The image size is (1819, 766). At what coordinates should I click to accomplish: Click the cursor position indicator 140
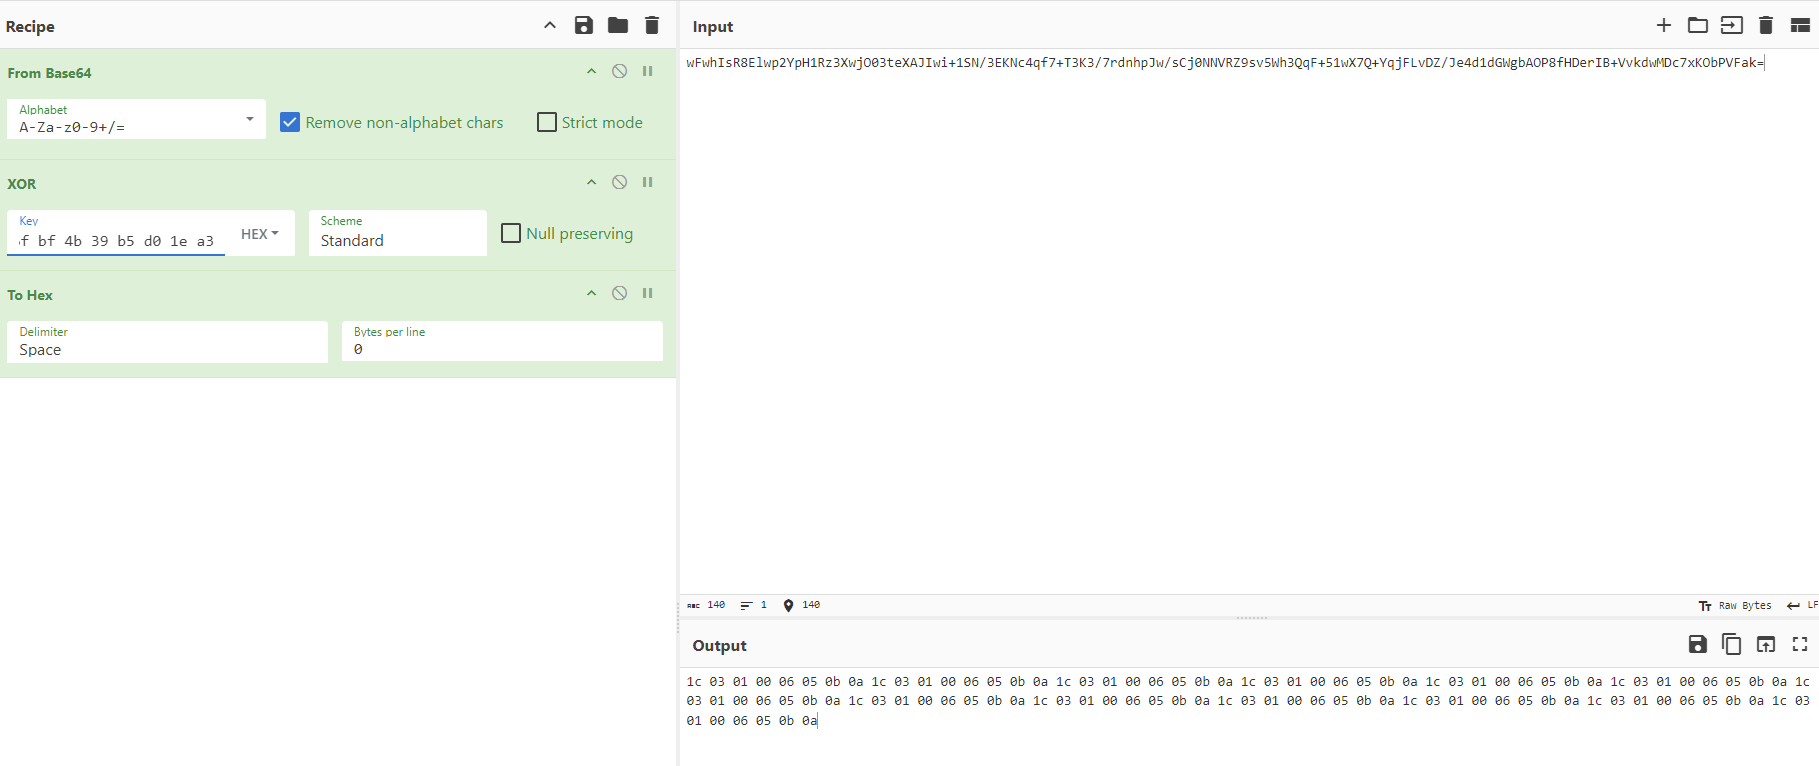pyautogui.click(x=802, y=605)
